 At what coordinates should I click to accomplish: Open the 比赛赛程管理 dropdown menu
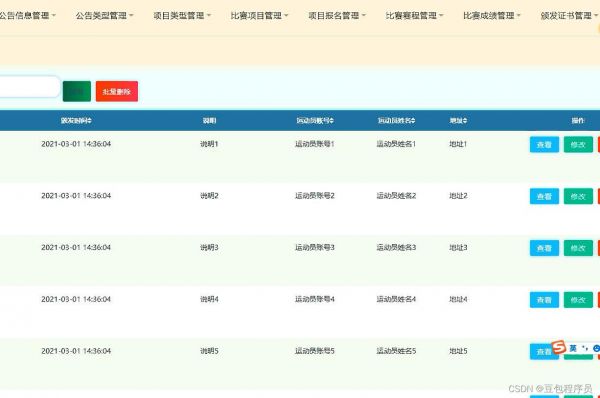click(414, 16)
